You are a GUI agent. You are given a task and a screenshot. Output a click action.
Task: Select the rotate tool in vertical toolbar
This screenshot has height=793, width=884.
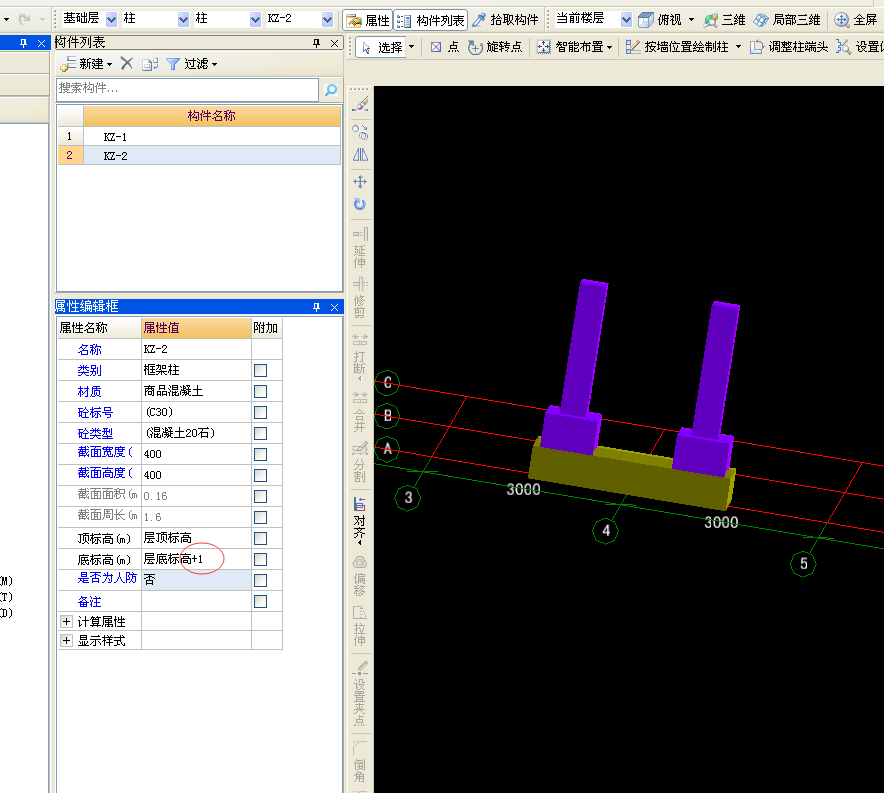coord(360,204)
